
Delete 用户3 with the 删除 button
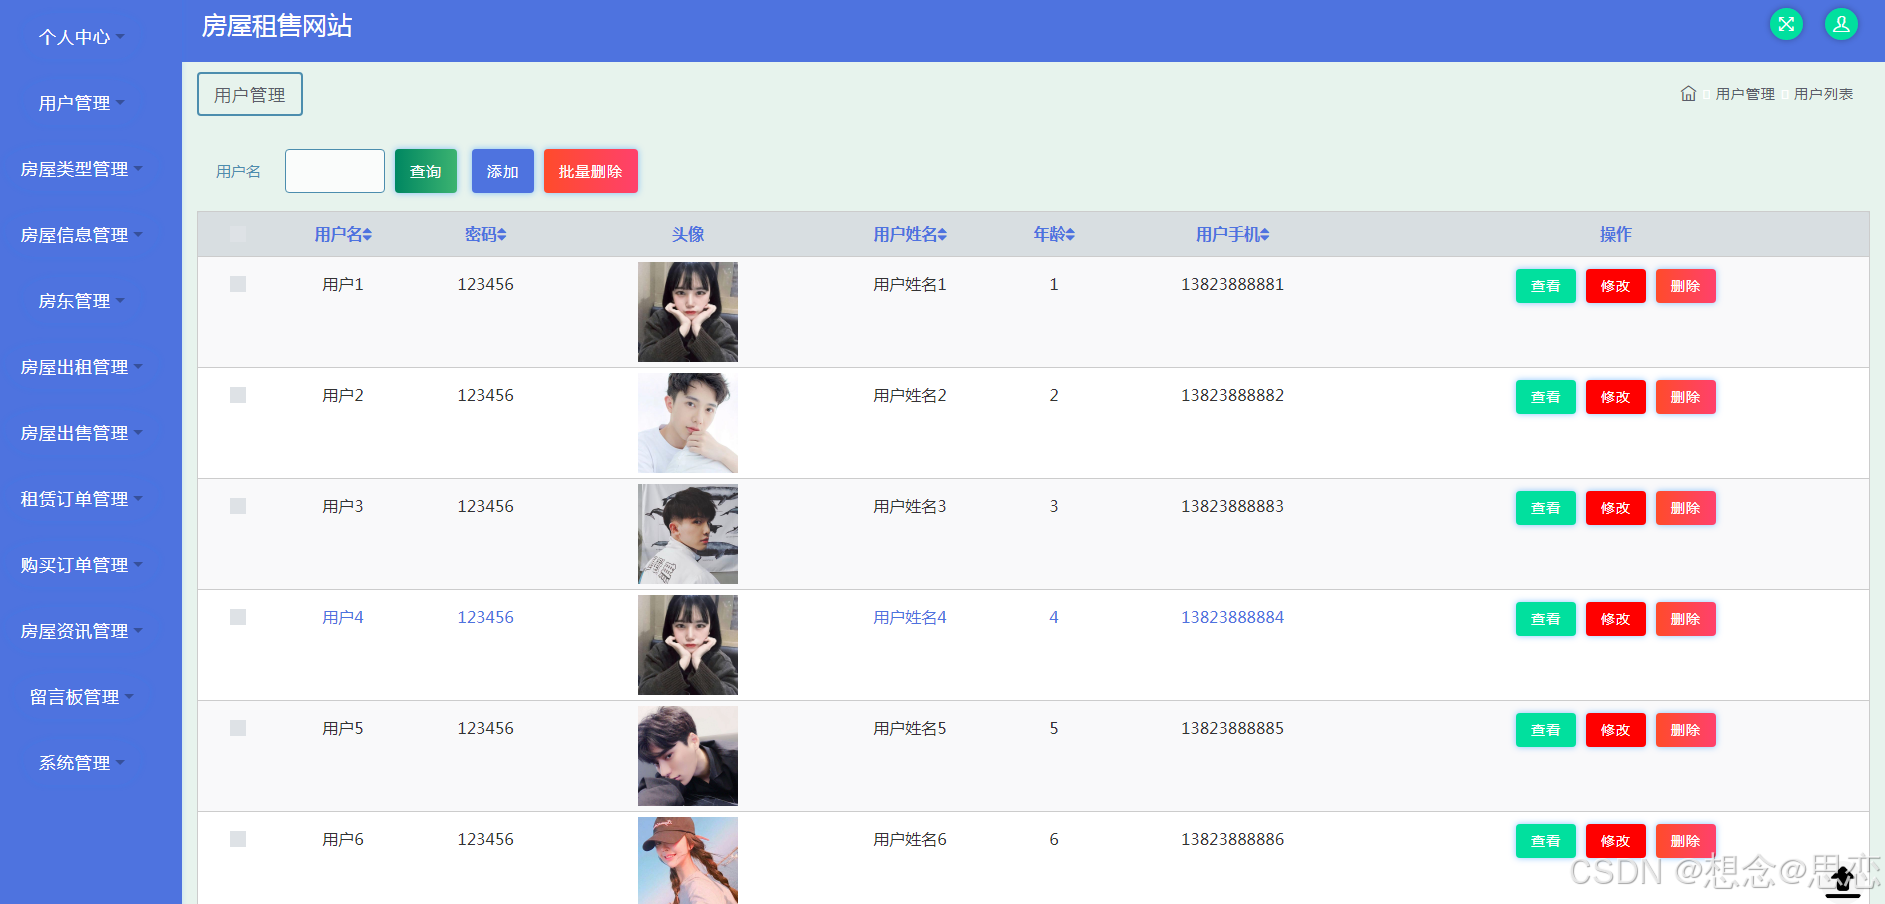point(1686,508)
